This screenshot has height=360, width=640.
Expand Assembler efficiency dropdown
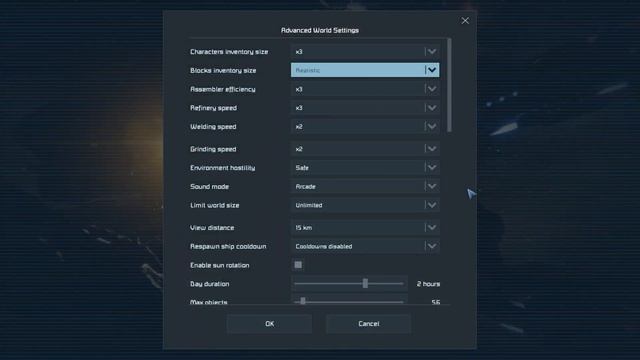pos(365,89)
